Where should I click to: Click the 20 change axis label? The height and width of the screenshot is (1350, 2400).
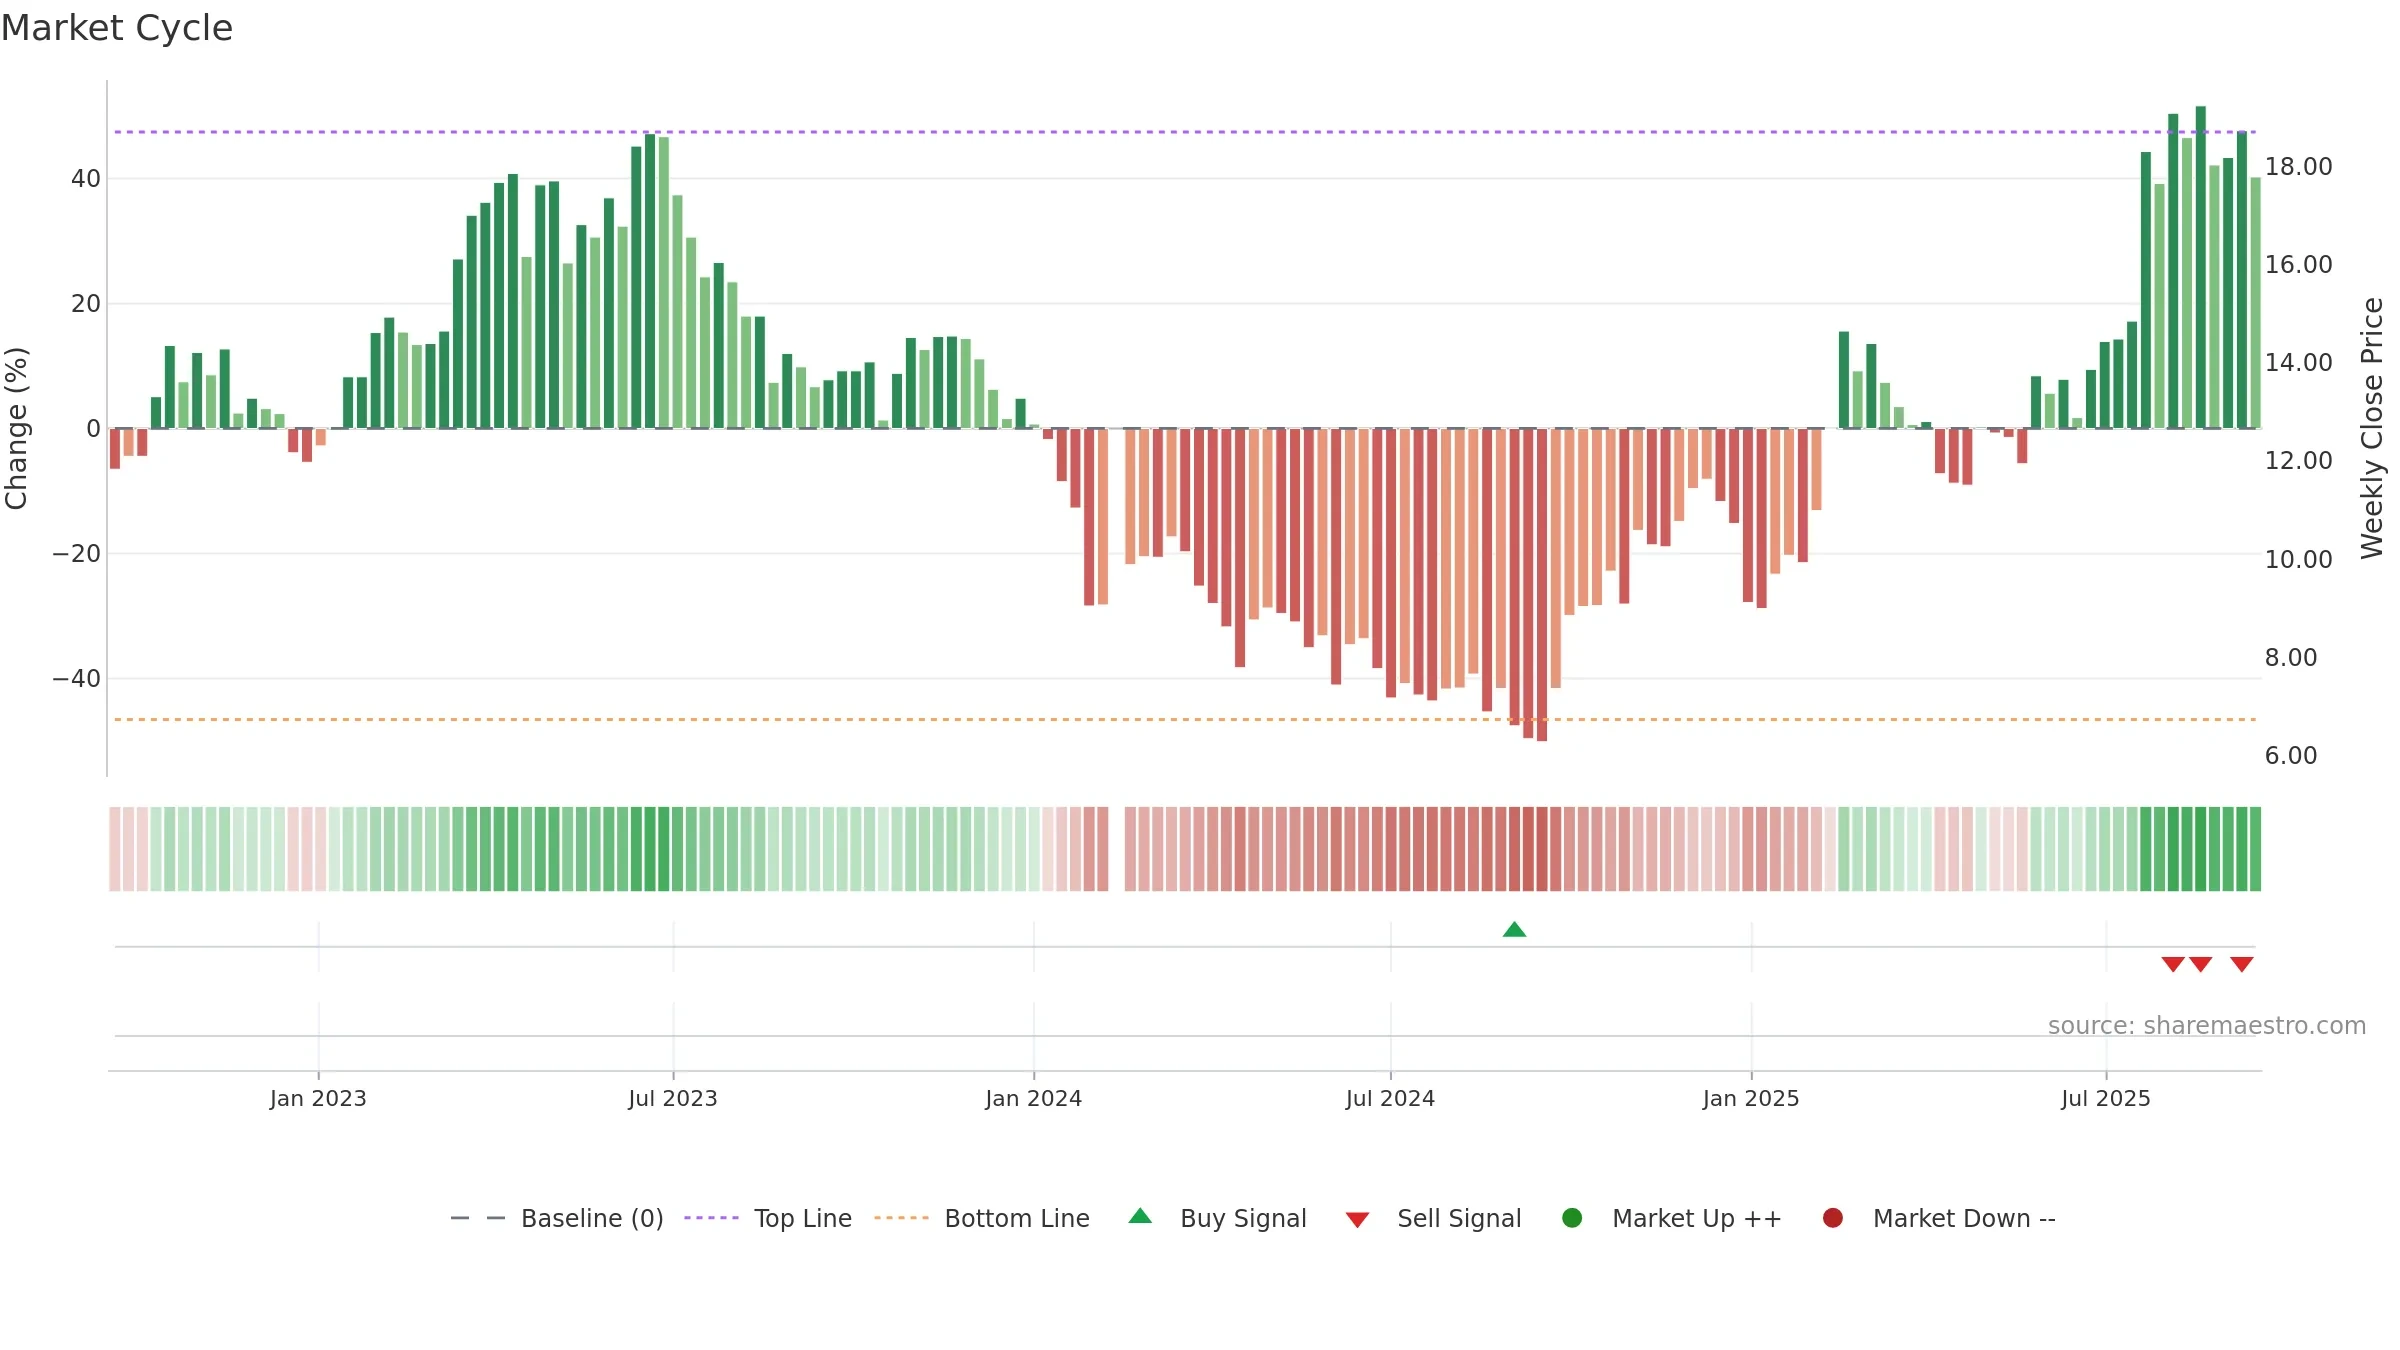click(86, 304)
